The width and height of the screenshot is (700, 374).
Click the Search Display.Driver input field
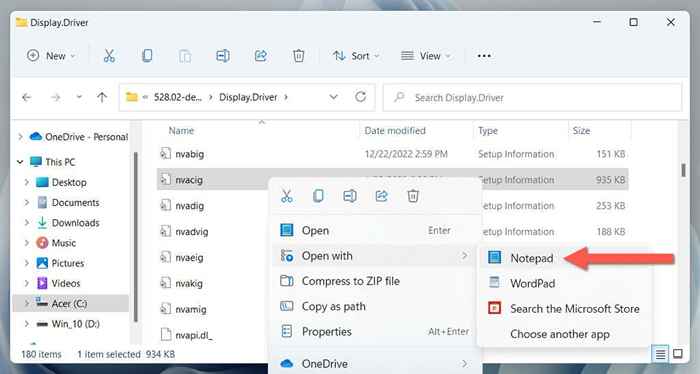(x=532, y=97)
